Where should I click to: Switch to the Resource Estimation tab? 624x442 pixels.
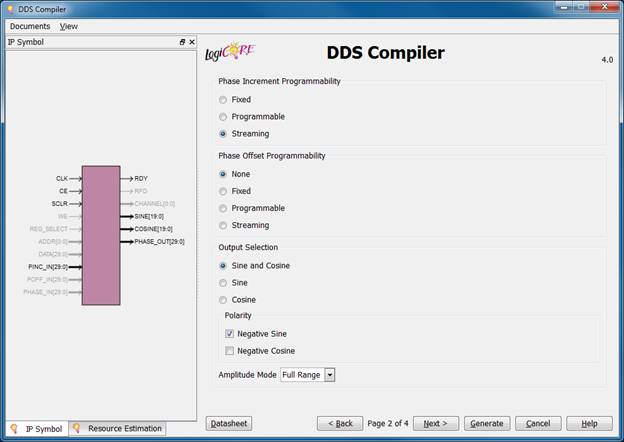click(118, 428)
